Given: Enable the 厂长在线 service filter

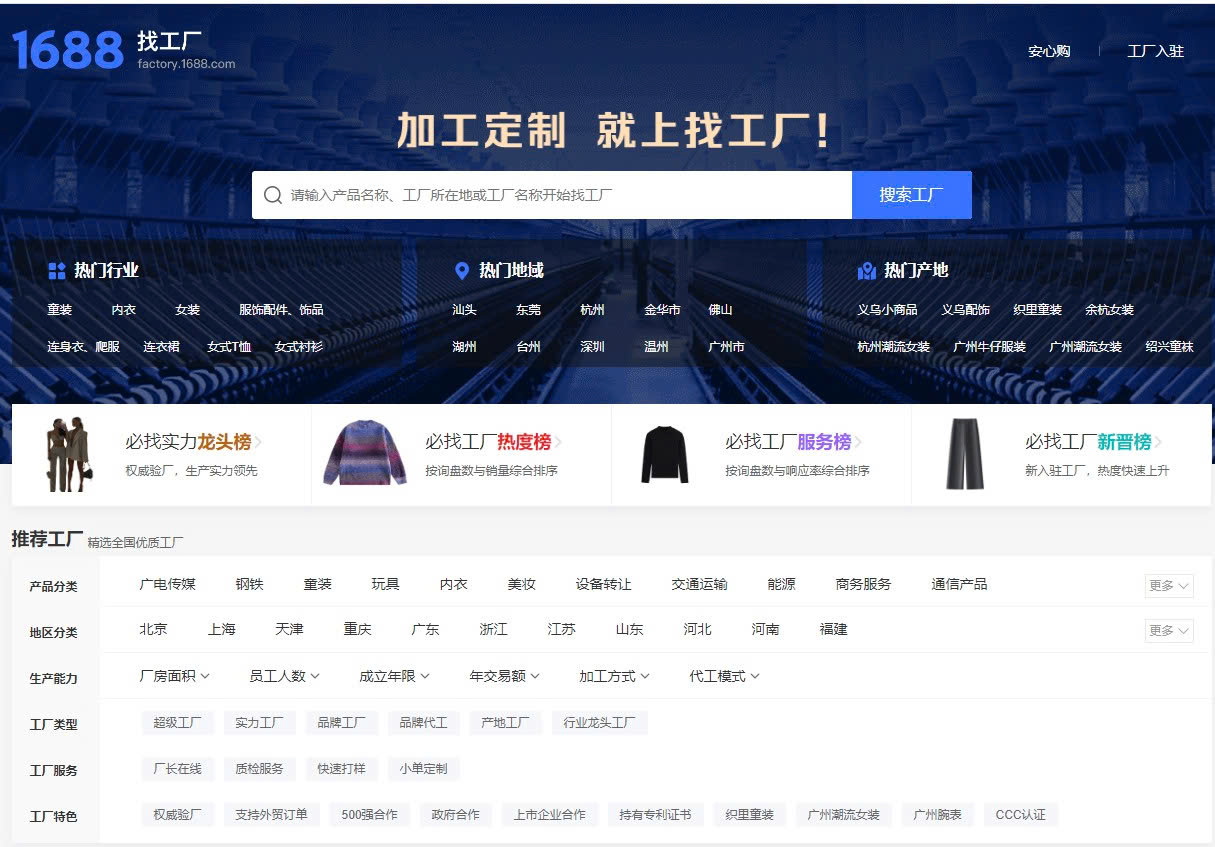Looking at the screenshot, I should coord(177,769).
